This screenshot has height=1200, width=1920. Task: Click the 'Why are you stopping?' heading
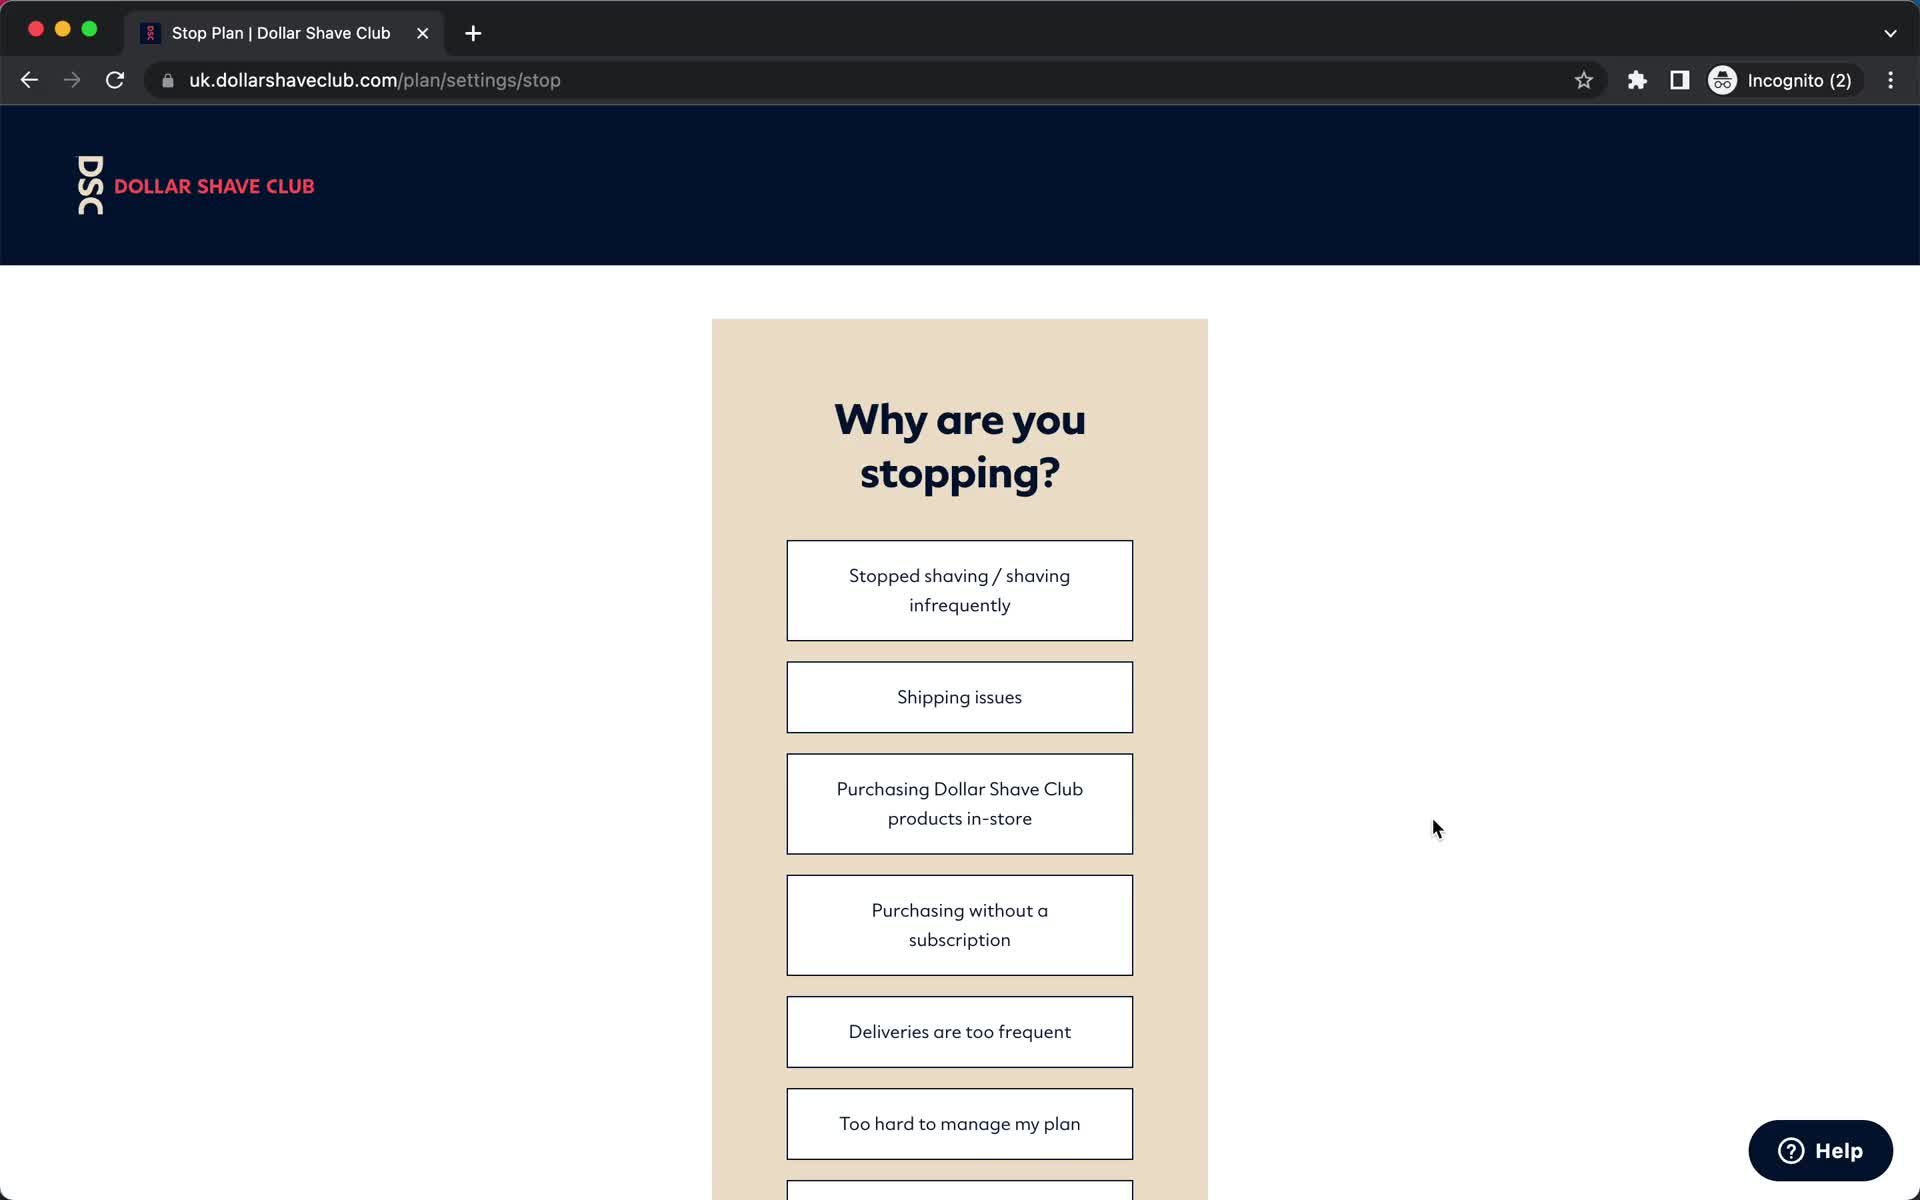pyautogui.click(x=959, y=446)
